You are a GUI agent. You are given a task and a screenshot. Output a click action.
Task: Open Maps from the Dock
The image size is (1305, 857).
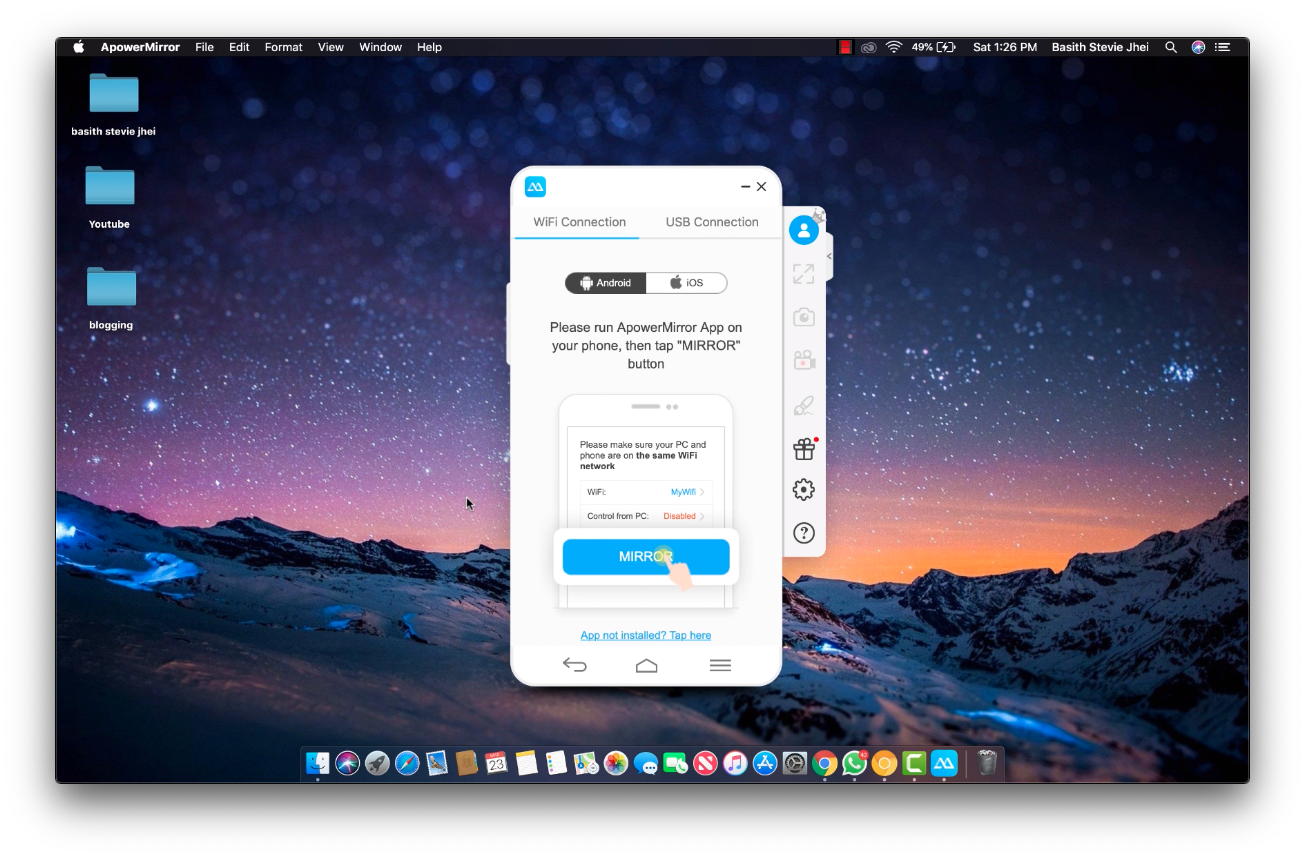point(586,763)
